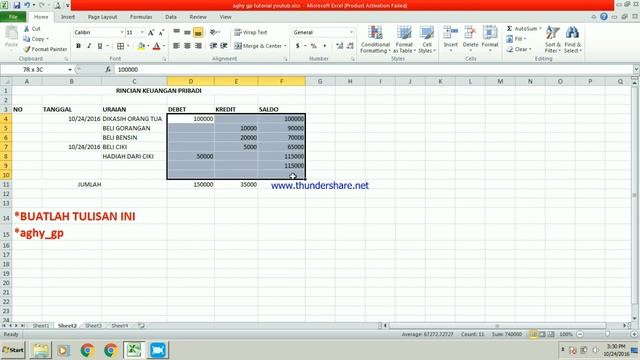Viewport: 640px width, 360px height.
Task: Open the font size dropdown
Action: pyautogui.click(x=142, y=32)
